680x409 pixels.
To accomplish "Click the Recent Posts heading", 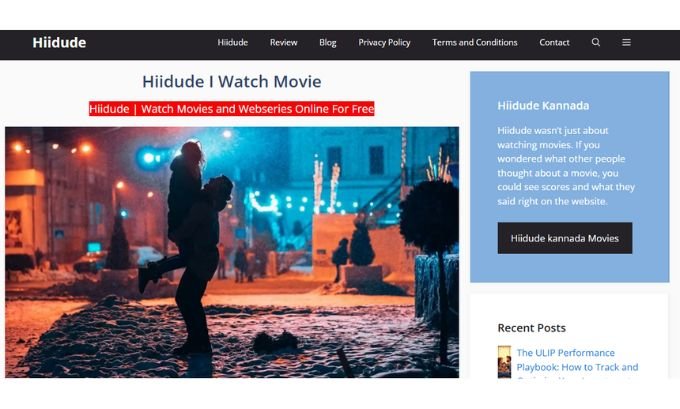I will (531, 328).
